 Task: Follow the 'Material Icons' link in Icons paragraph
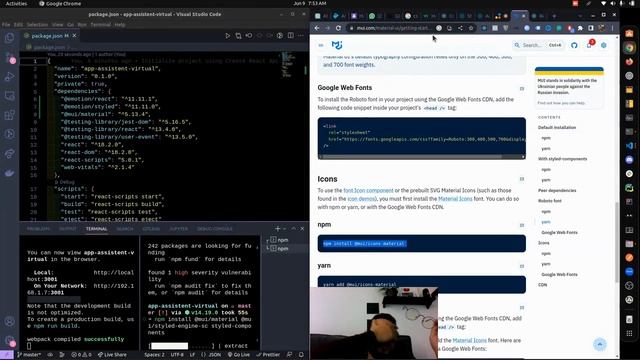pos(455,199)
